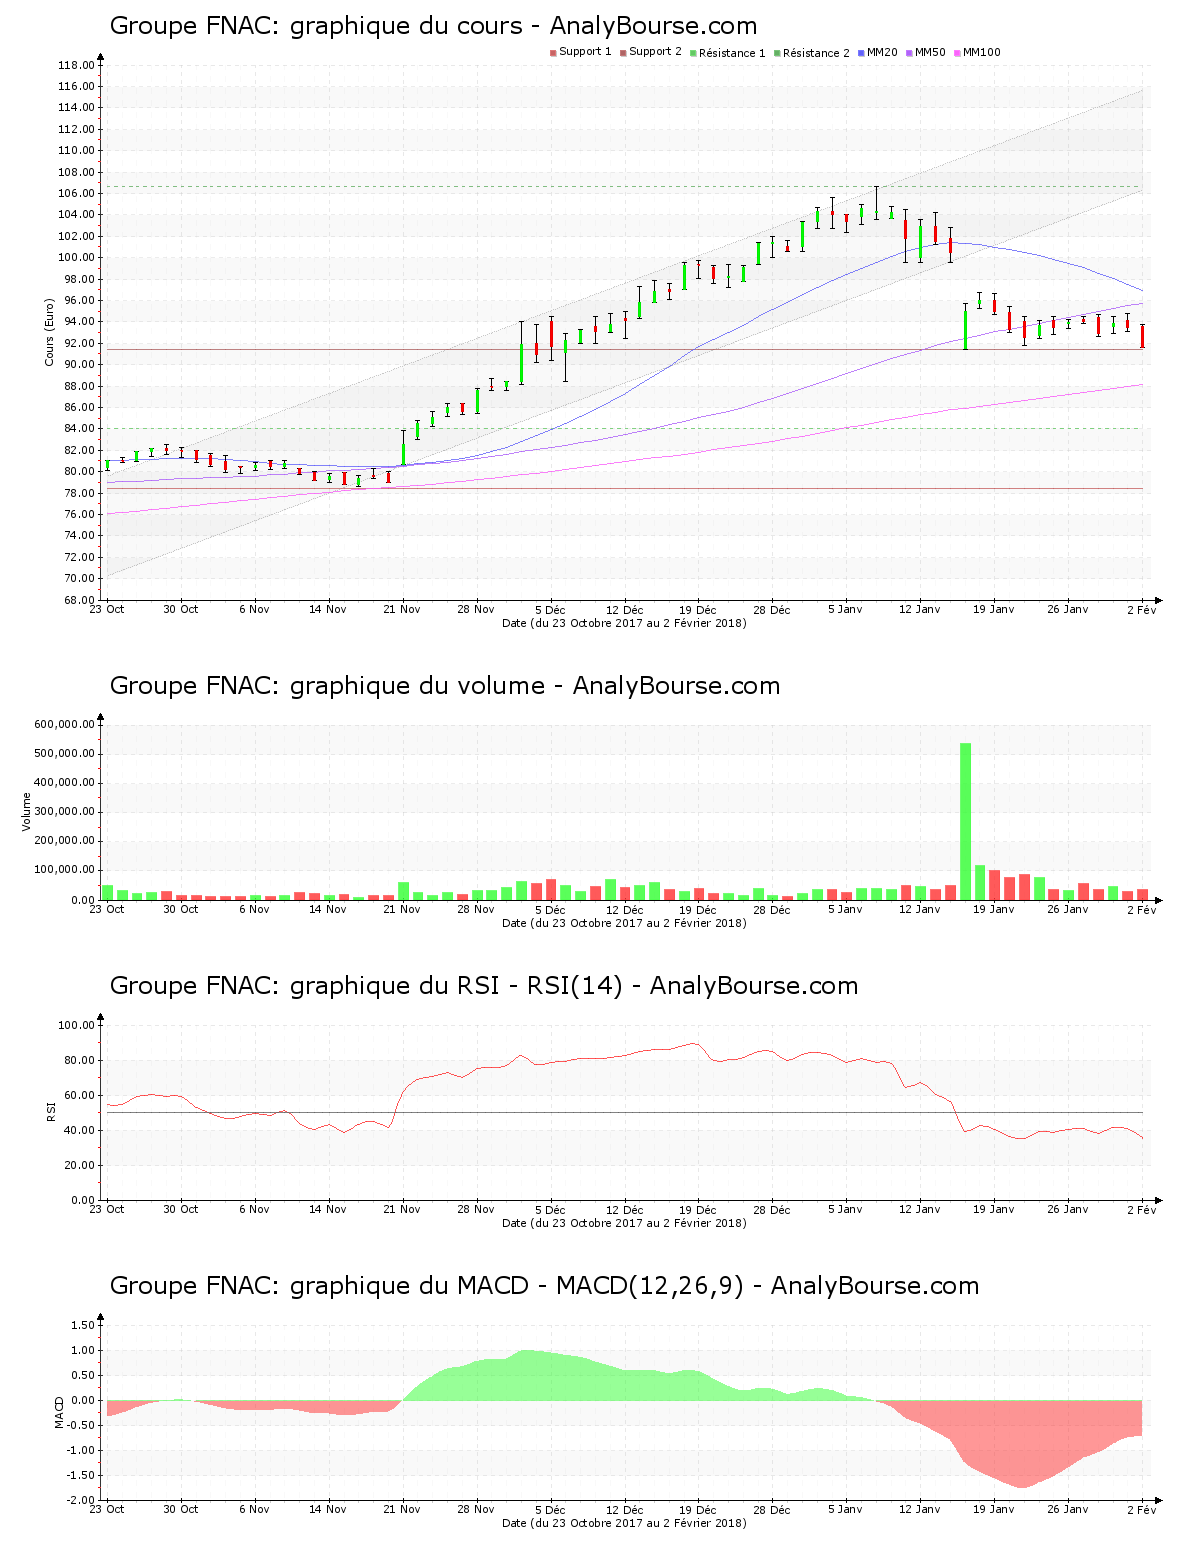1200x1550 pixels.
Task: Click the 1.50 tick on MACD axis
Action: tap(82, 1325)
